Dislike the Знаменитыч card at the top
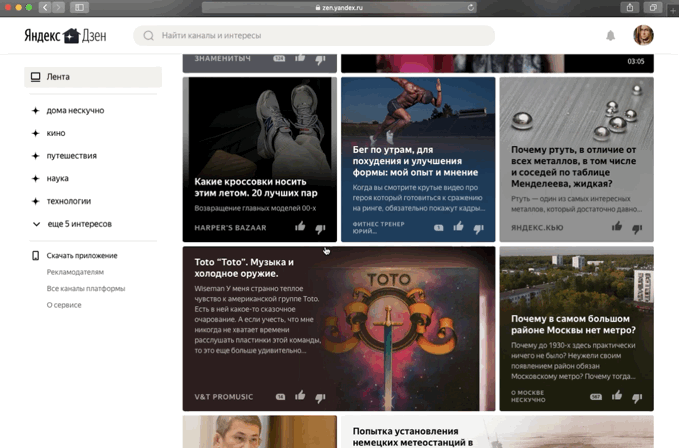This screenshot has height=448, width=679. click(x=320, y=60)
